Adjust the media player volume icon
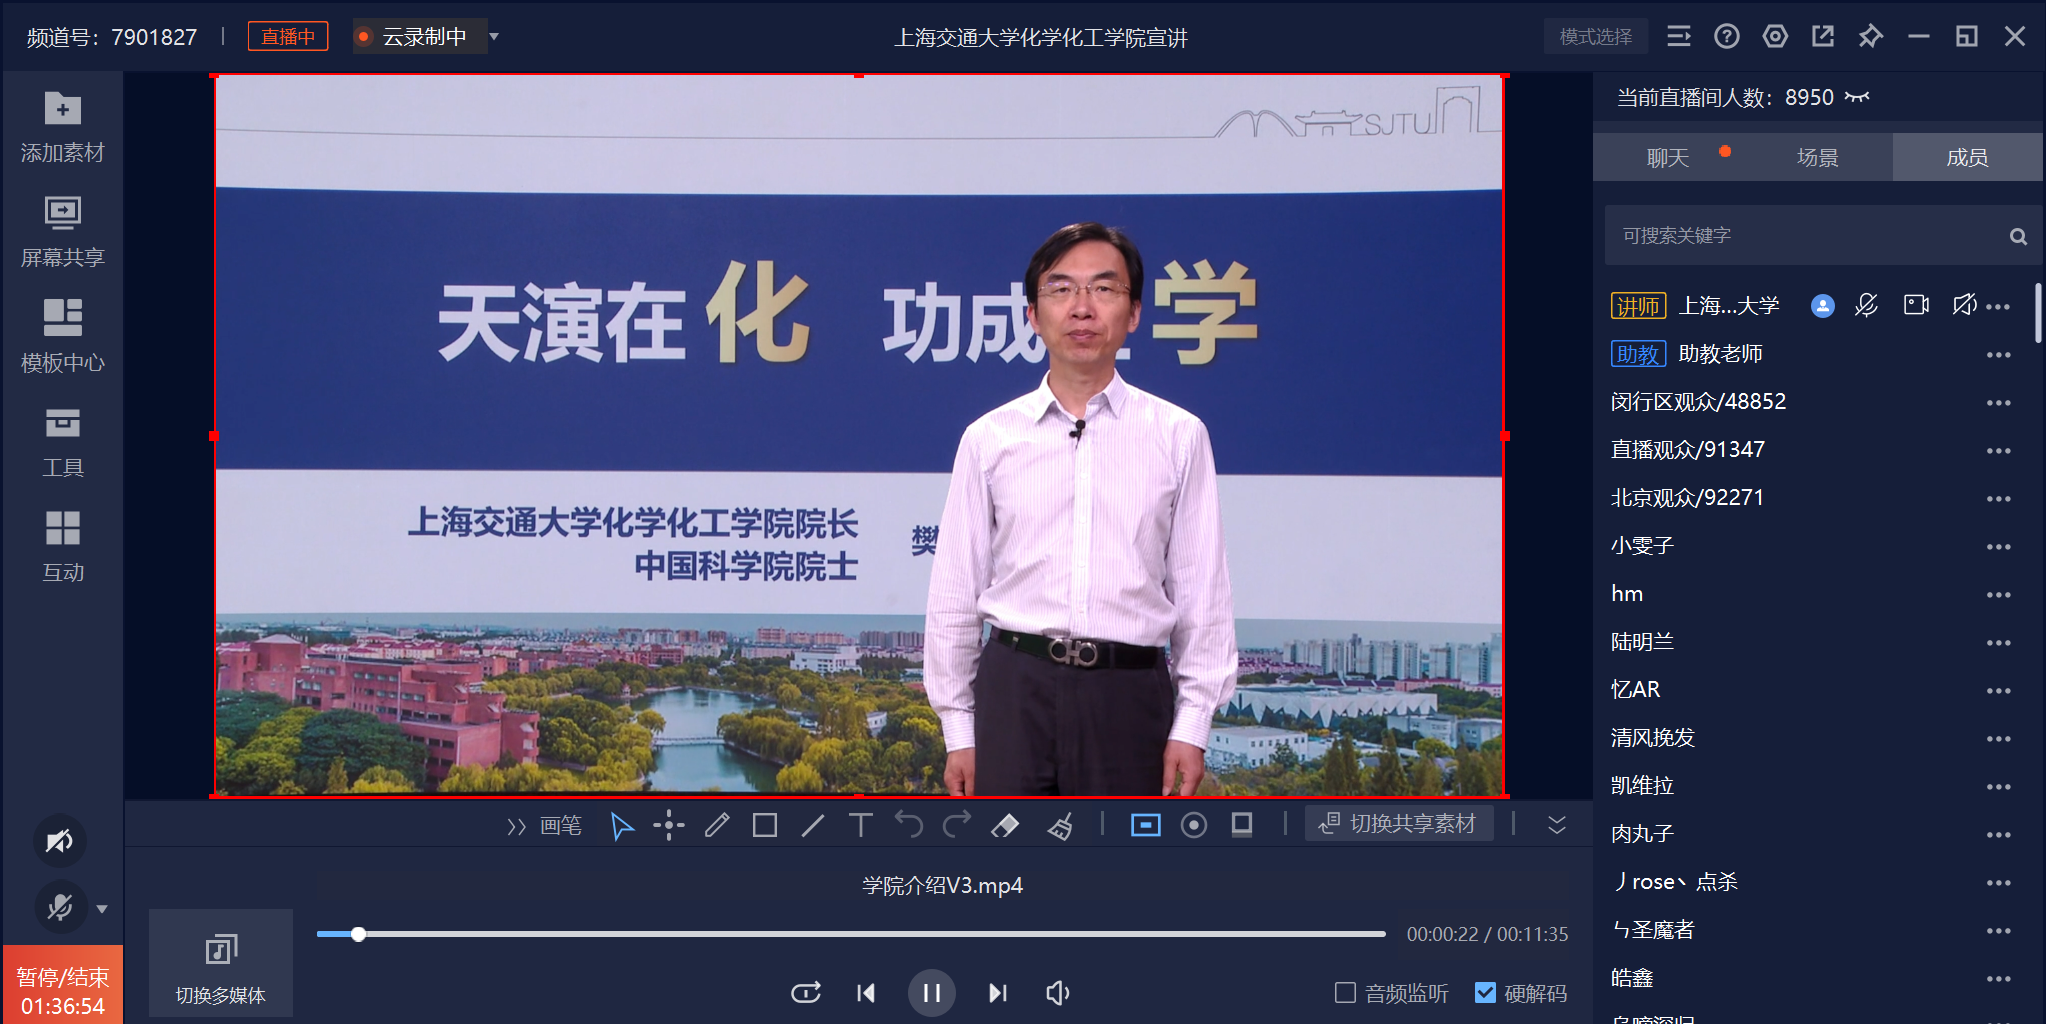This screenshot has height=1024, width=2046. (x=1057, y=993)
